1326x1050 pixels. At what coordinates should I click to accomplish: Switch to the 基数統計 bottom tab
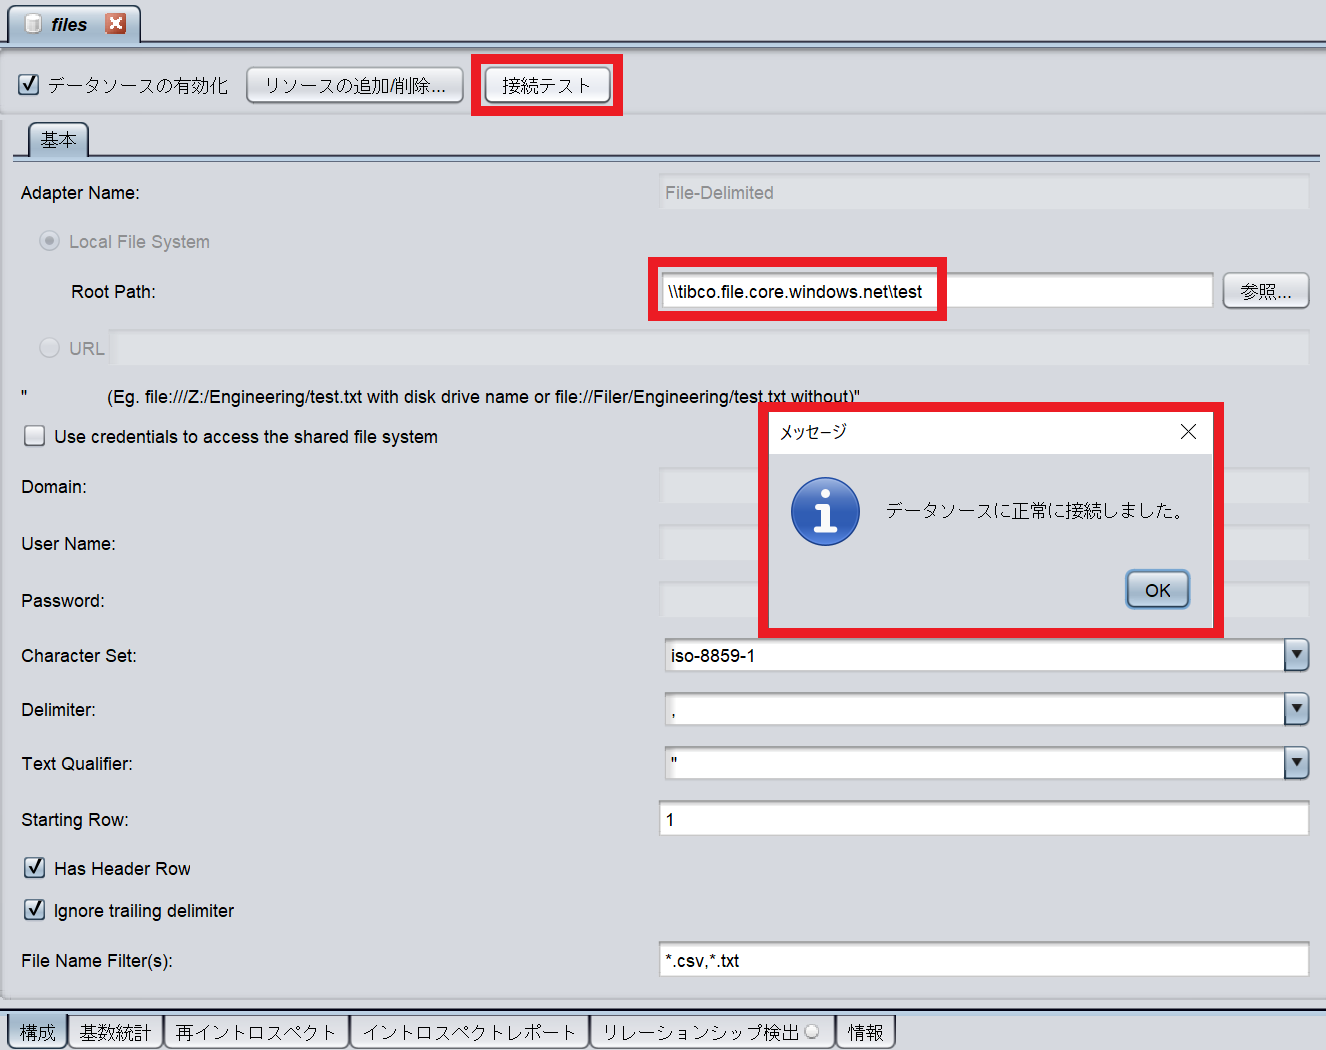tap(115, 1032)
